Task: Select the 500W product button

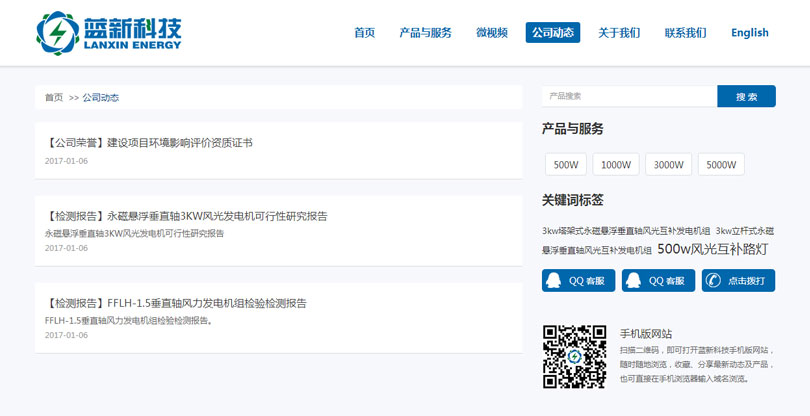Action: point(565,165)
